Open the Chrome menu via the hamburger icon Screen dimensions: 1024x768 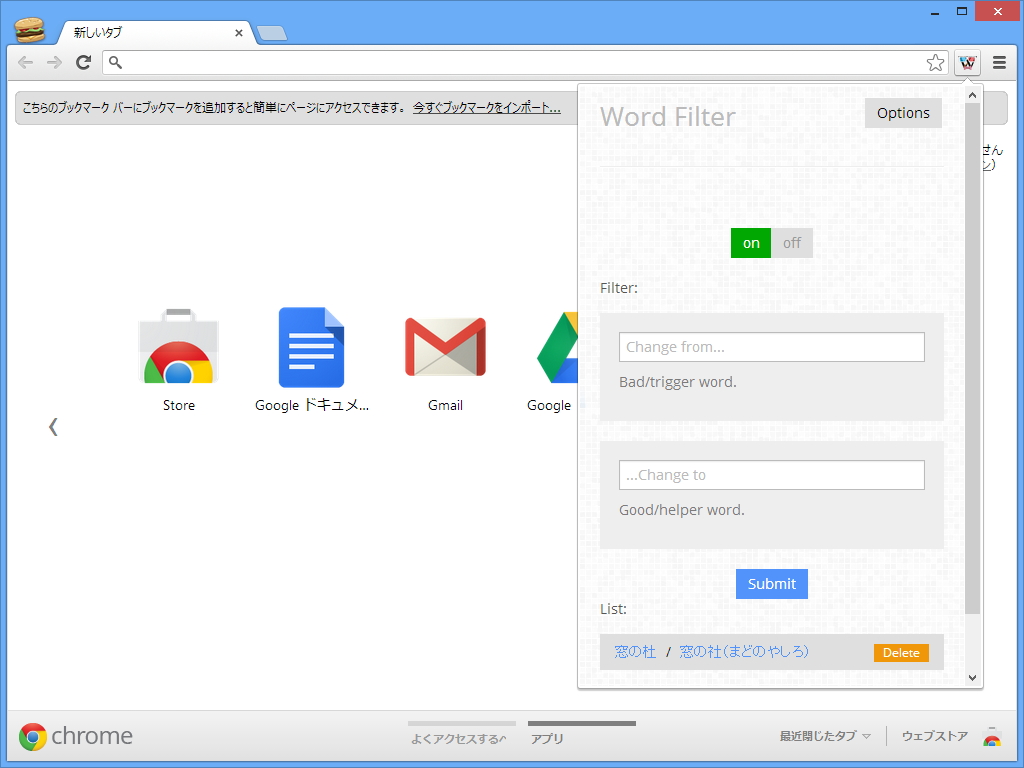pyautogui.click(x=1000, y=62)
